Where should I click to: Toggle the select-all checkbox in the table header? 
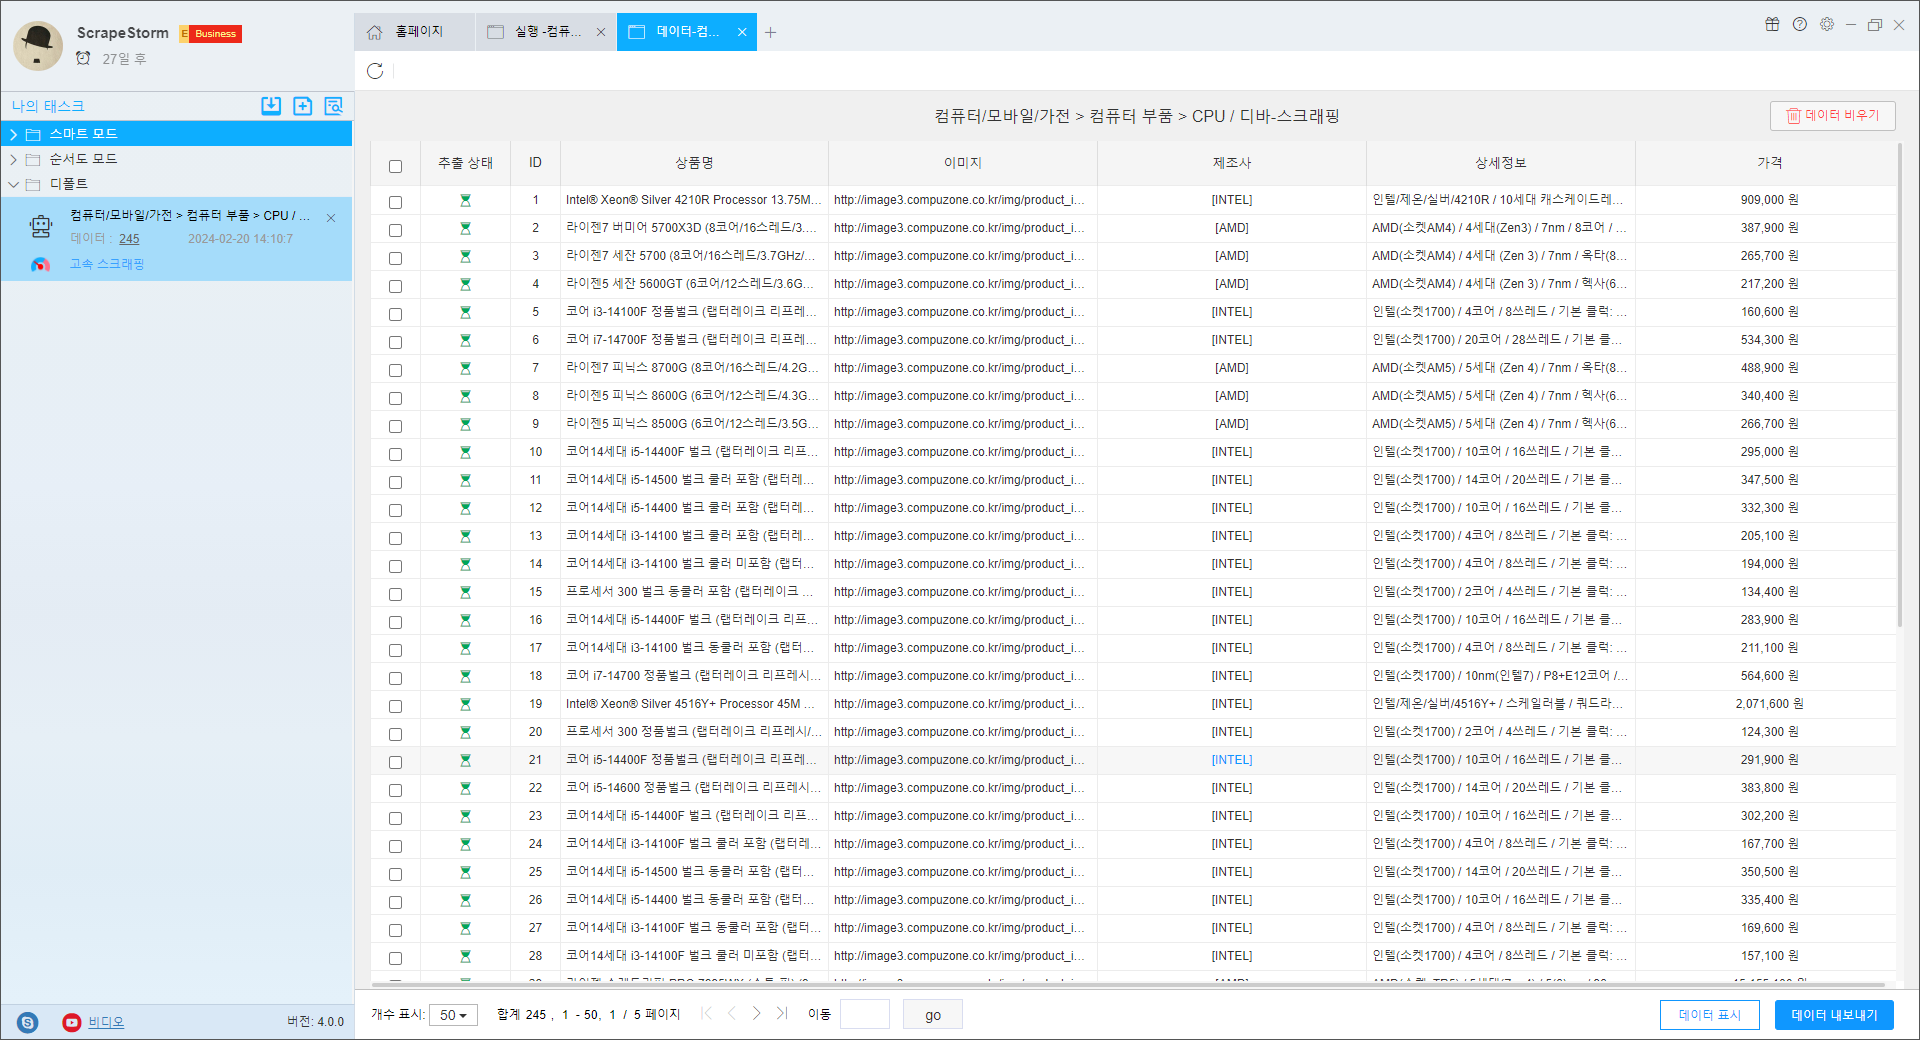coord(395,166)
